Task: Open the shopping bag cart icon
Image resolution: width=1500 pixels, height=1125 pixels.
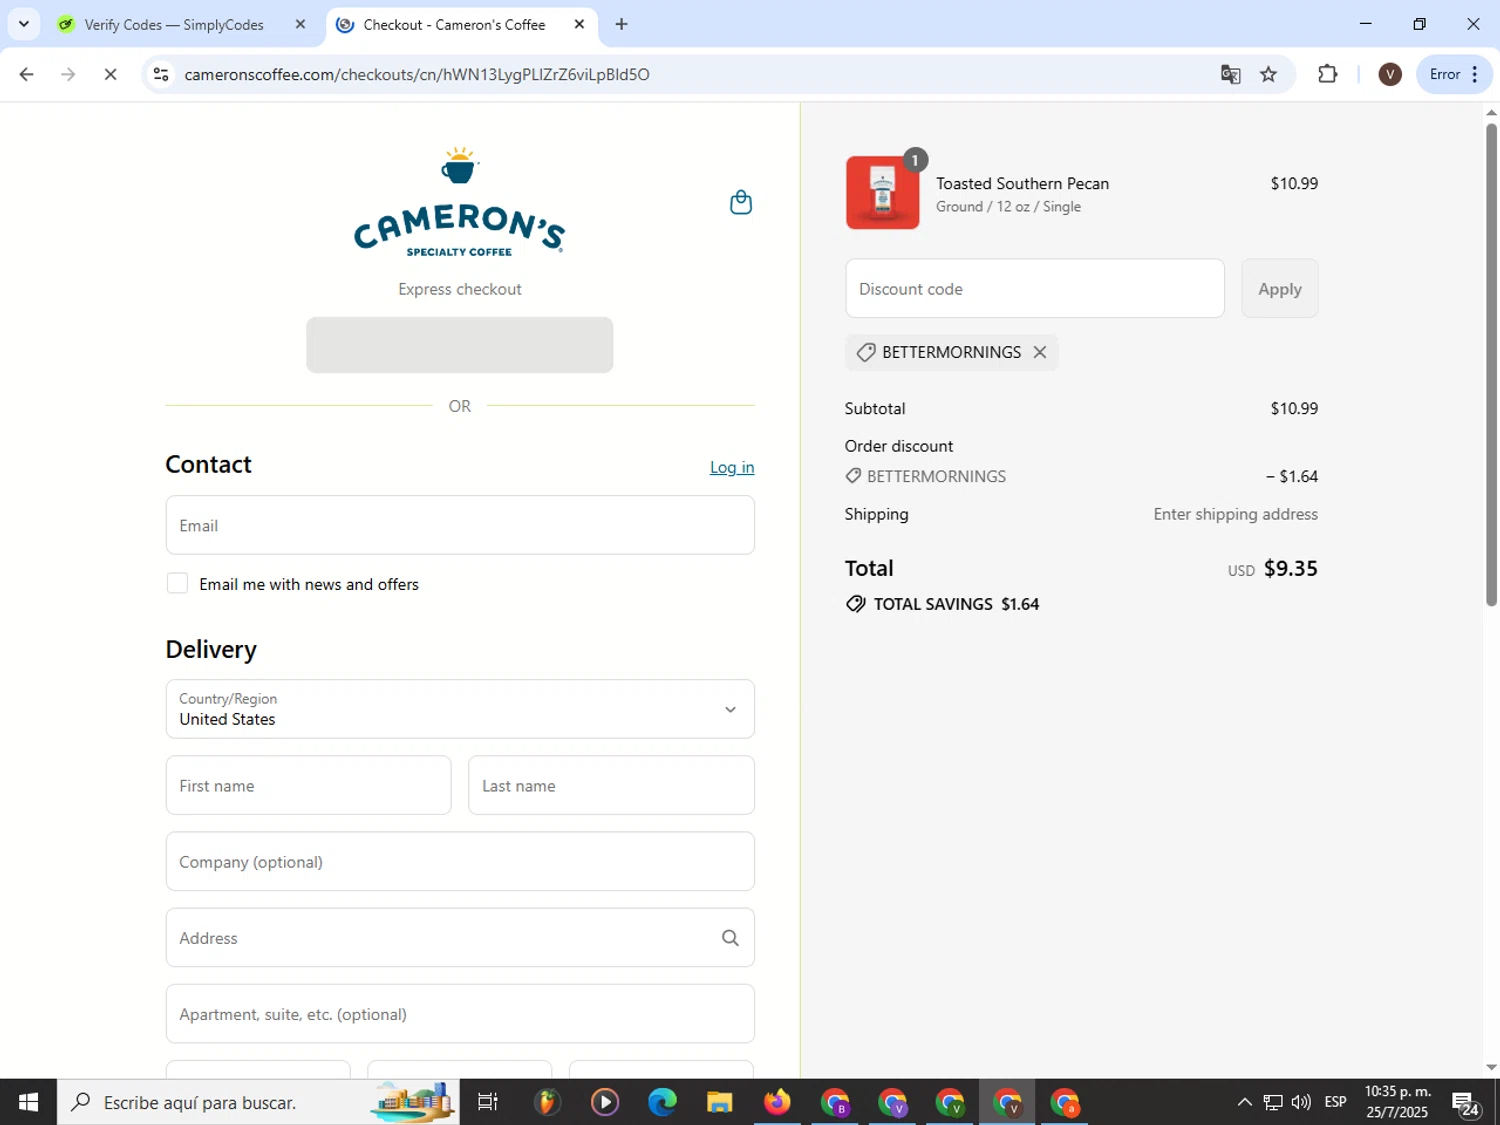Action: (x=740, y=202)
